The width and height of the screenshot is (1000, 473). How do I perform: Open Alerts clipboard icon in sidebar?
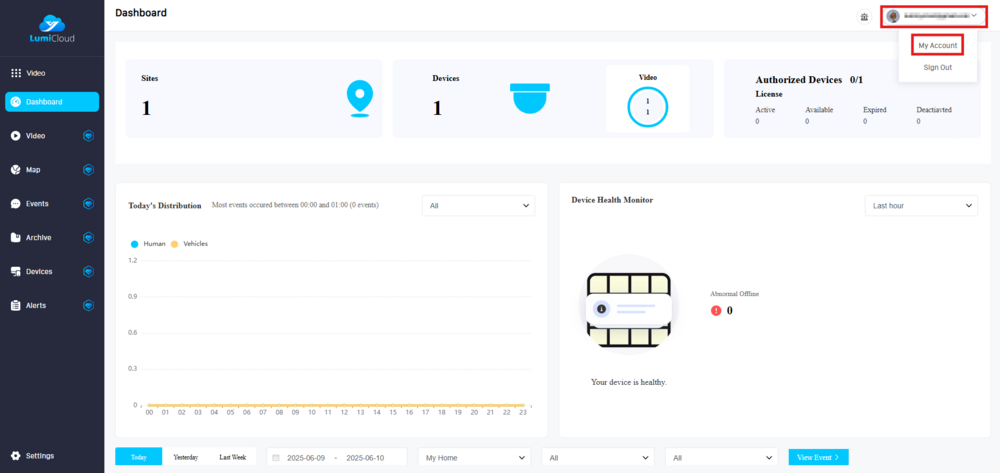coord(16,306)
